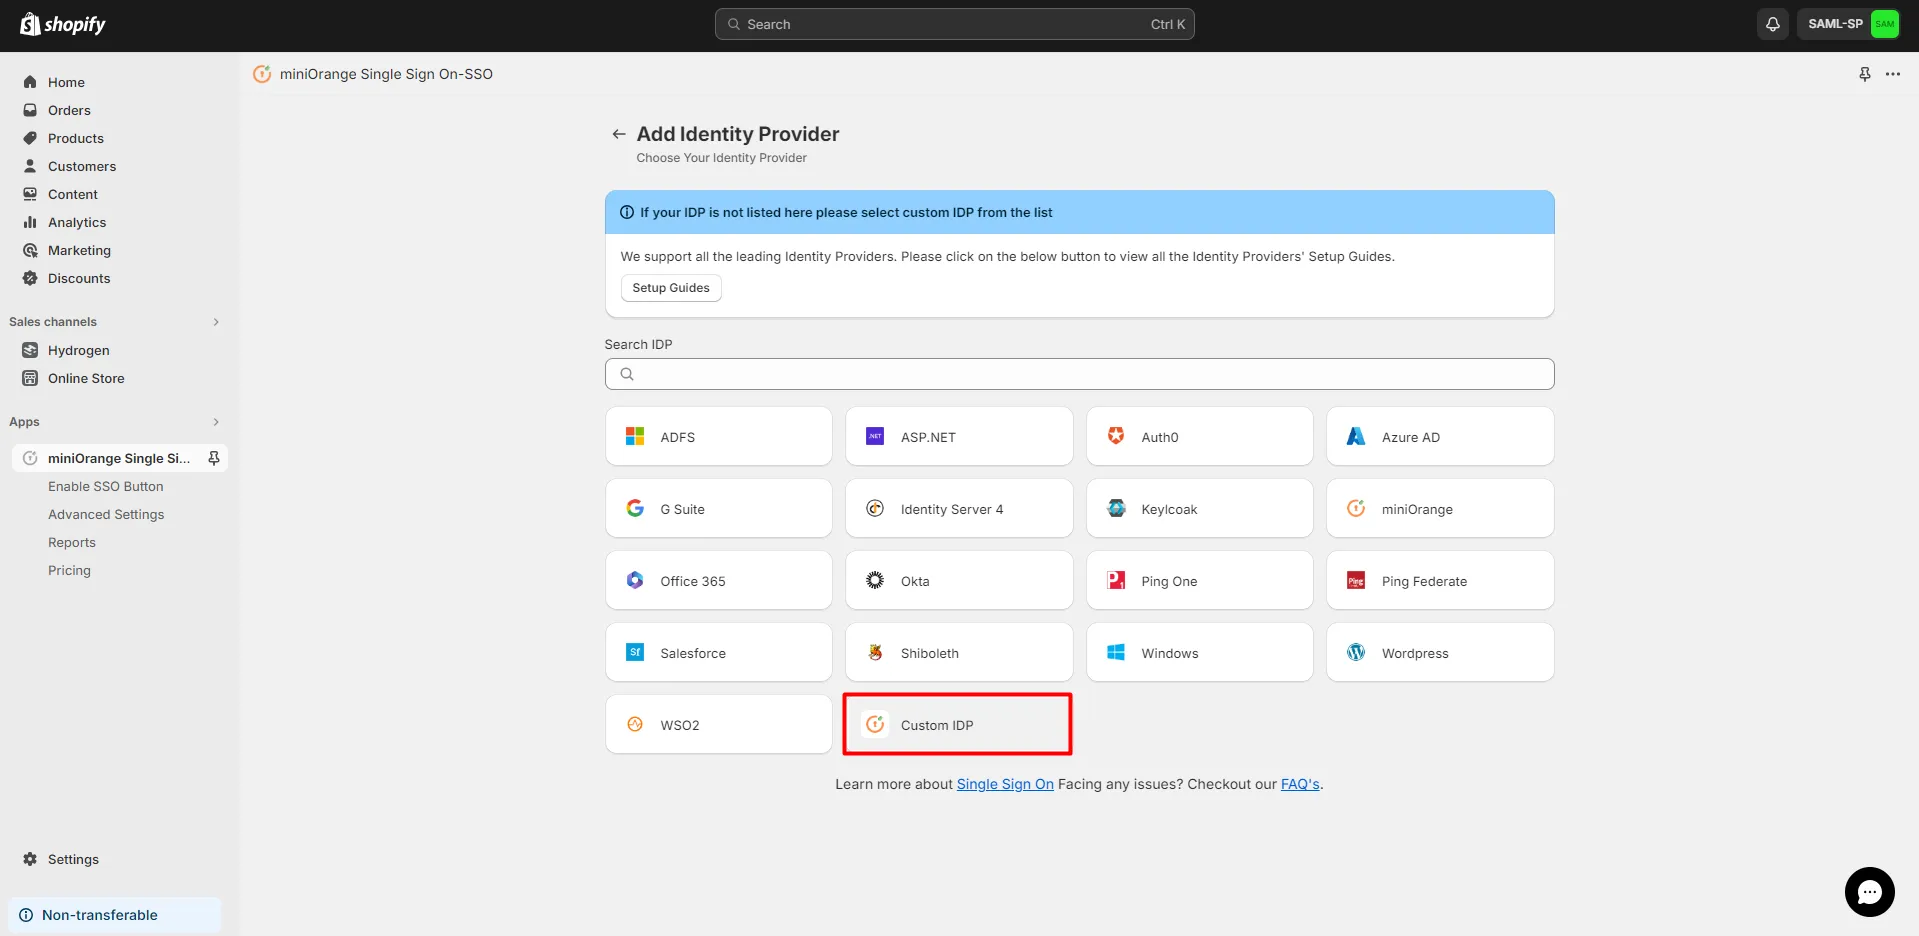Choose the Wordpress identity provider
Image resolution: width=1919 pixels, height=936 pixels.
pyautogui.click(x=1440, y=653)
